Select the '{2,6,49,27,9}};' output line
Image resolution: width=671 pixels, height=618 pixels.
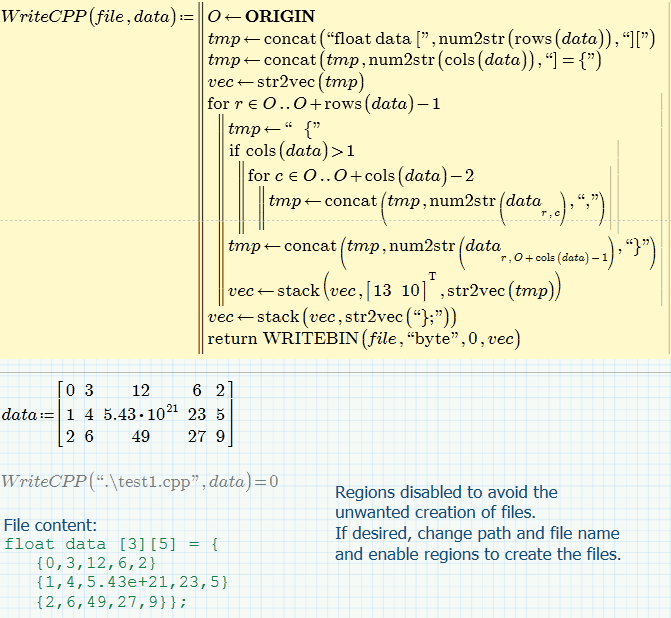click(111, 602)
